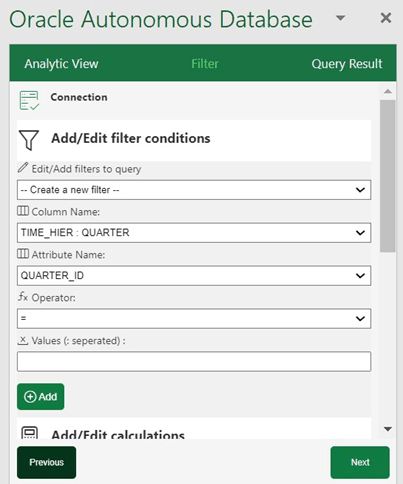403x484 pixels.
Task: Click the column icon next to Attribute Name
Action: click(x=23, y=254)
